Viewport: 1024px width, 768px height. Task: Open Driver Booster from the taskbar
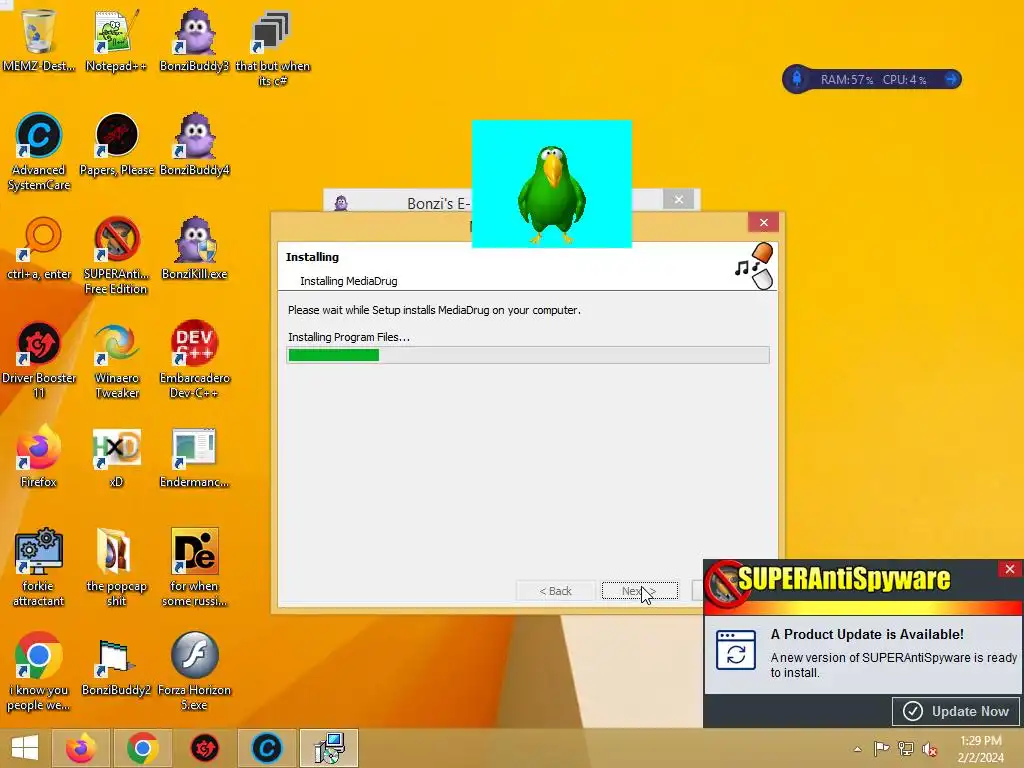204,748
